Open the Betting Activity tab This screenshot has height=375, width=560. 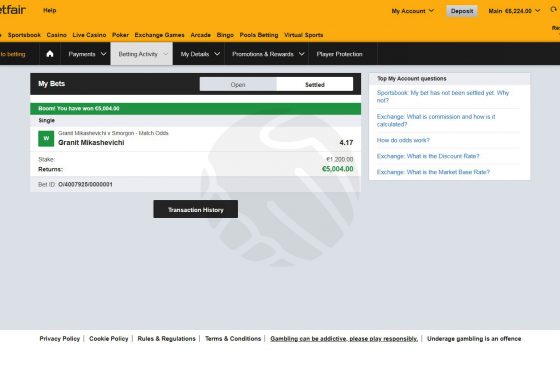pyautogui.click(x=142, y=54)
